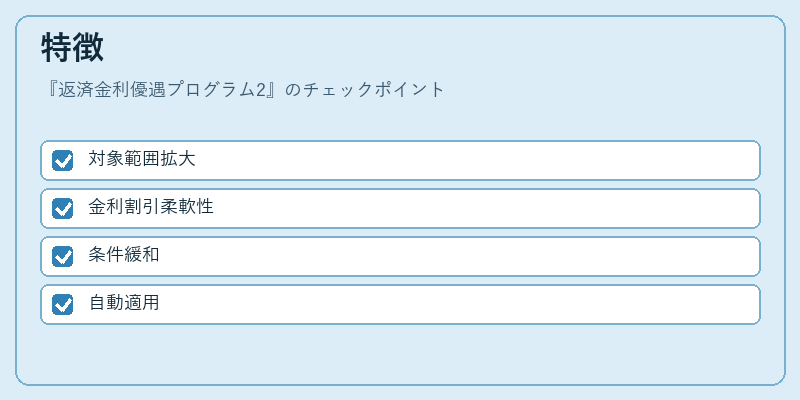This screenshot has height=400, width=800.
Task: Click the 自動適用 label text
Action: point(123,303)
